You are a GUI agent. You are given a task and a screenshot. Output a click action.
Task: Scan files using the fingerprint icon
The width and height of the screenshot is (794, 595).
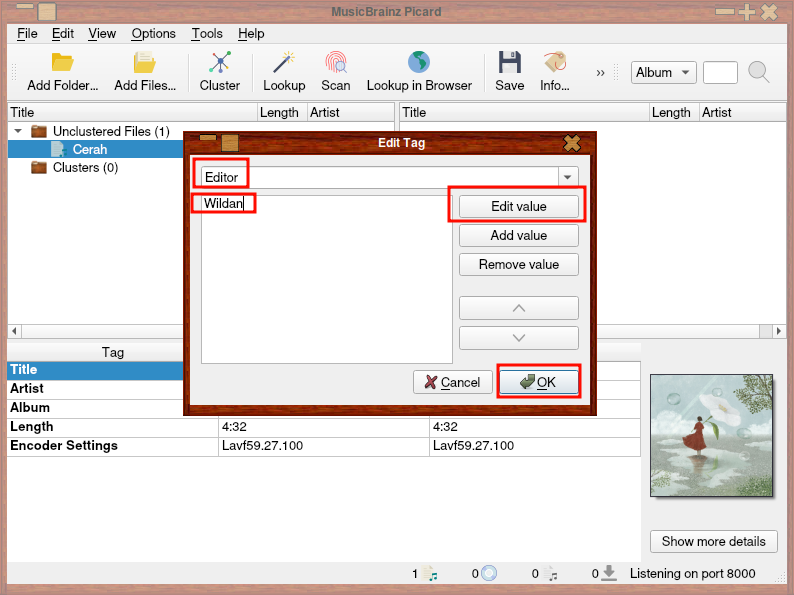[336, 63]
